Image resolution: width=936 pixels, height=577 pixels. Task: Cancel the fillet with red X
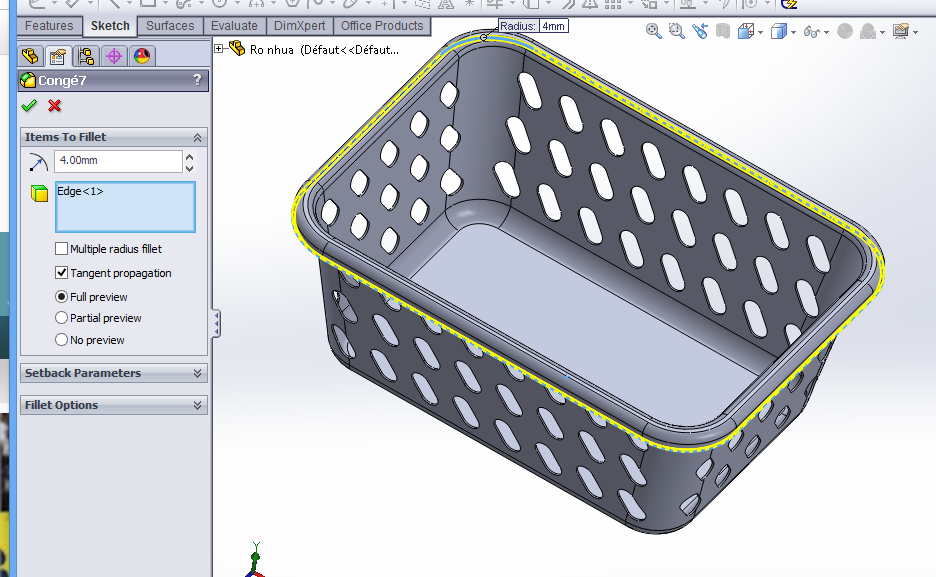(54, 106)
